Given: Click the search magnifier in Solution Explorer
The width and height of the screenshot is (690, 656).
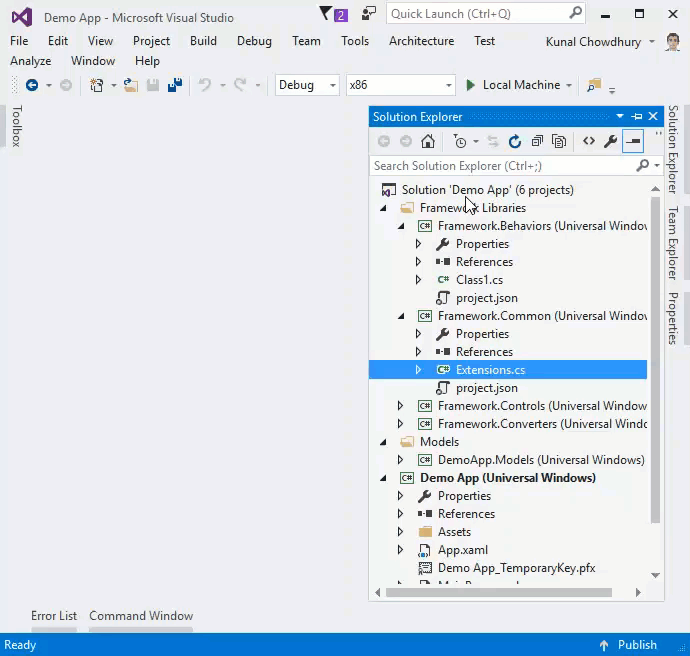Looking at the screenshot, I should 642,165.
